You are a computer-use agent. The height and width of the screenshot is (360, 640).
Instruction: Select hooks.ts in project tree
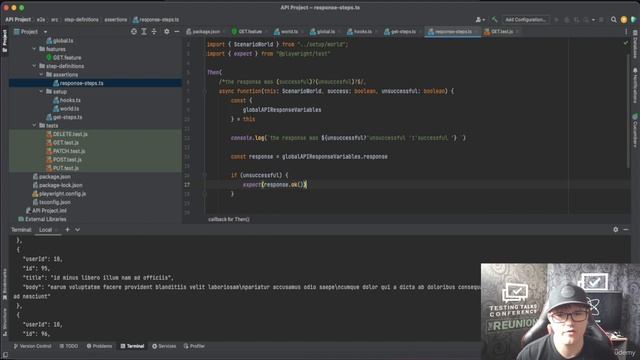[x=70, y=100]
